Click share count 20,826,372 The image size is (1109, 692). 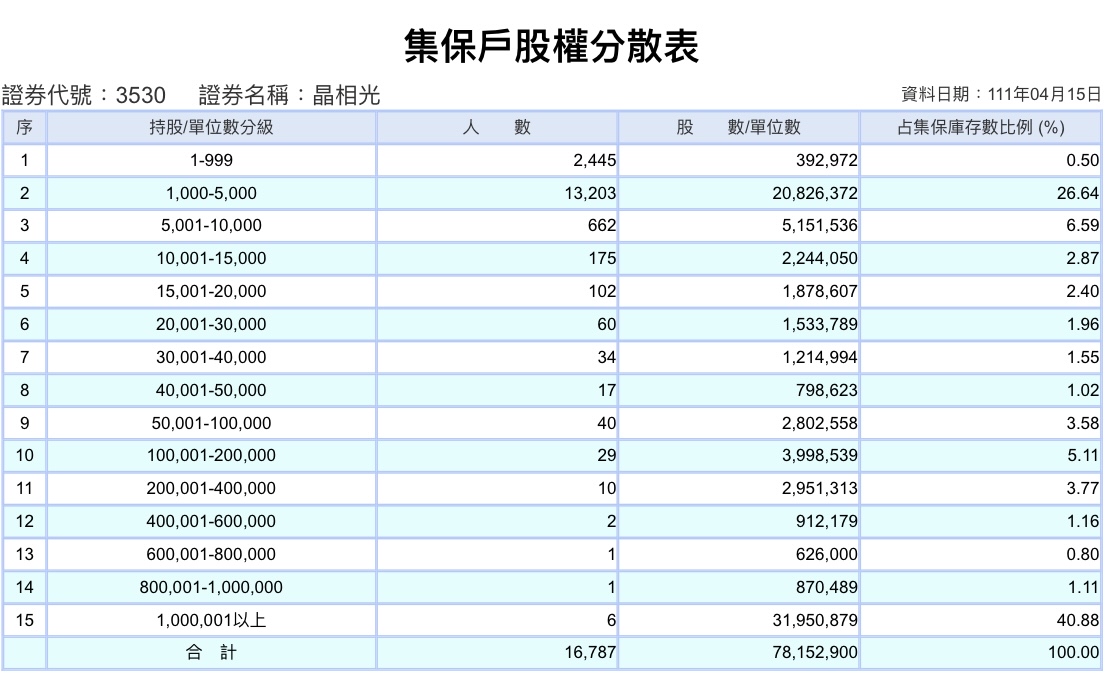coord(815,193)
